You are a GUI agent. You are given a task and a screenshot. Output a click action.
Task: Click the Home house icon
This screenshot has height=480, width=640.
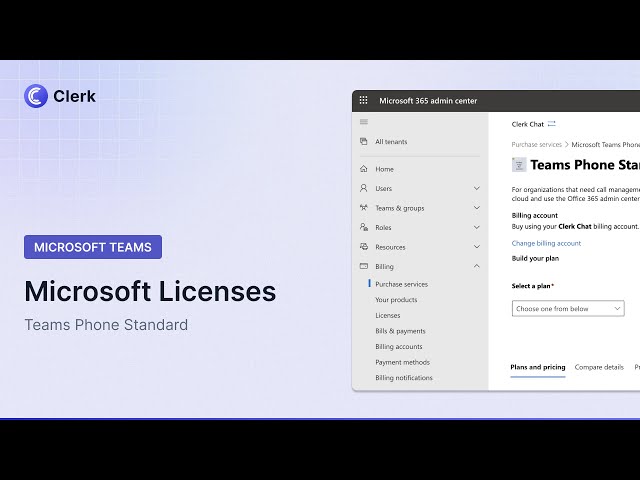tap(364, 169)
